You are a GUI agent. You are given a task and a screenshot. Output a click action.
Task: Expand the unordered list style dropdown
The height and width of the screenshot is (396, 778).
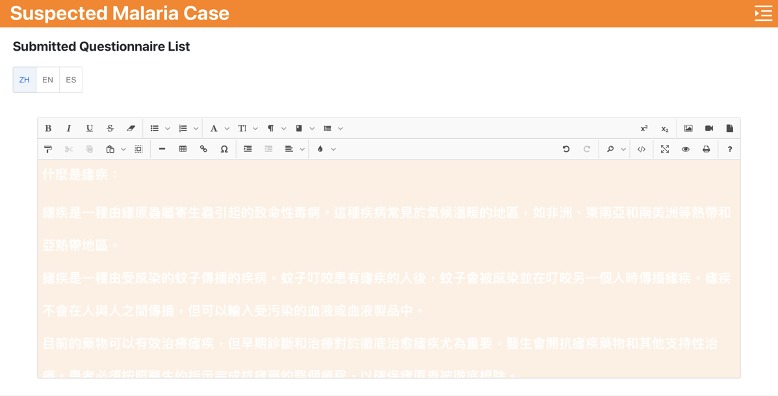click(167, 128)
